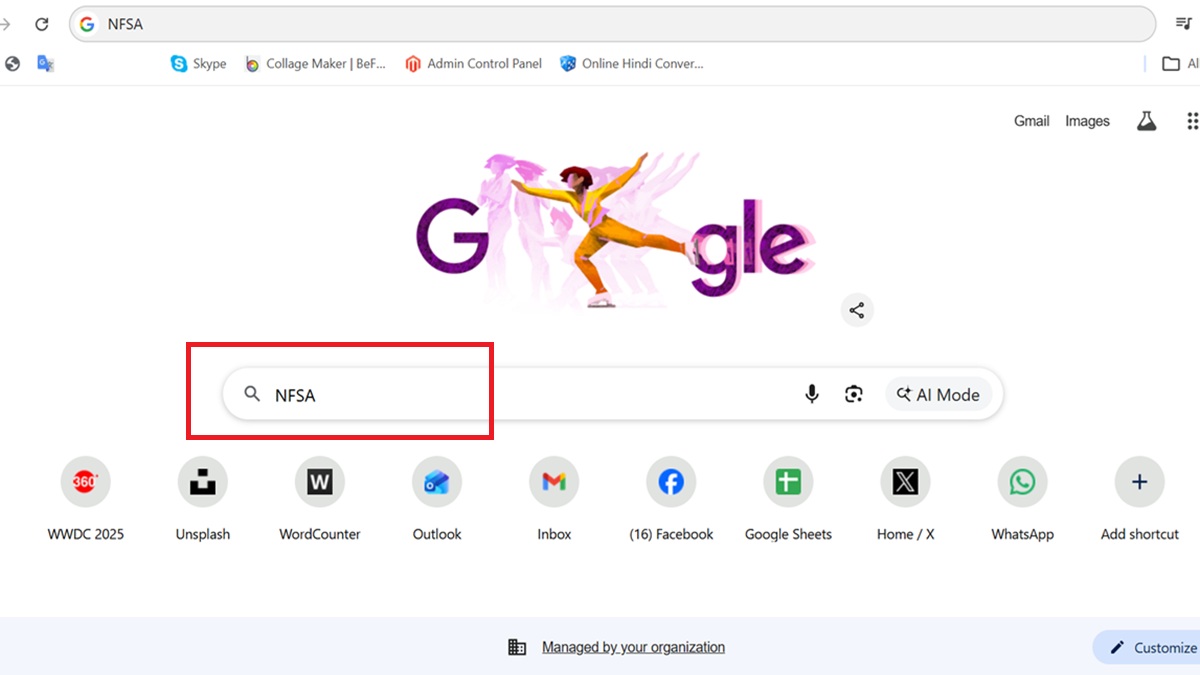Open the Gmail link
1200x675 pixels.
pyautogui.click(x=1031, y=121)
